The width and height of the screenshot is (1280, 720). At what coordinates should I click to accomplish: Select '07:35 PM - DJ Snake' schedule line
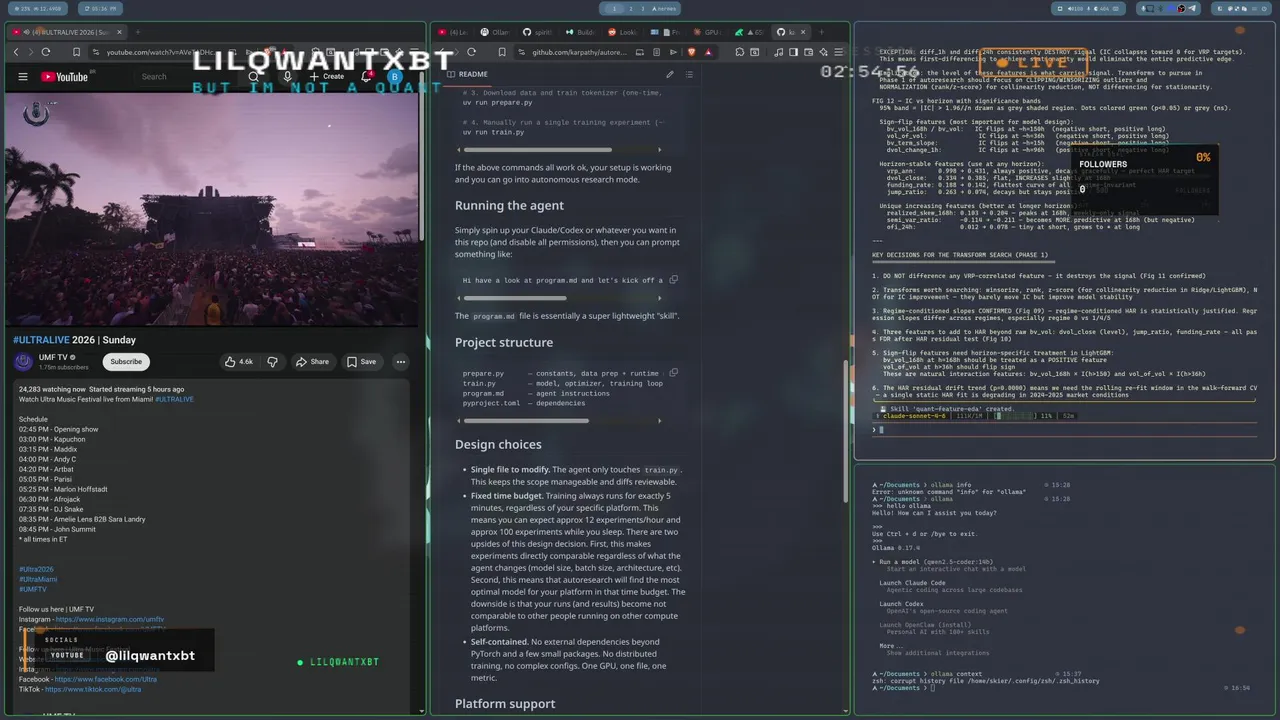pos(51,509)
